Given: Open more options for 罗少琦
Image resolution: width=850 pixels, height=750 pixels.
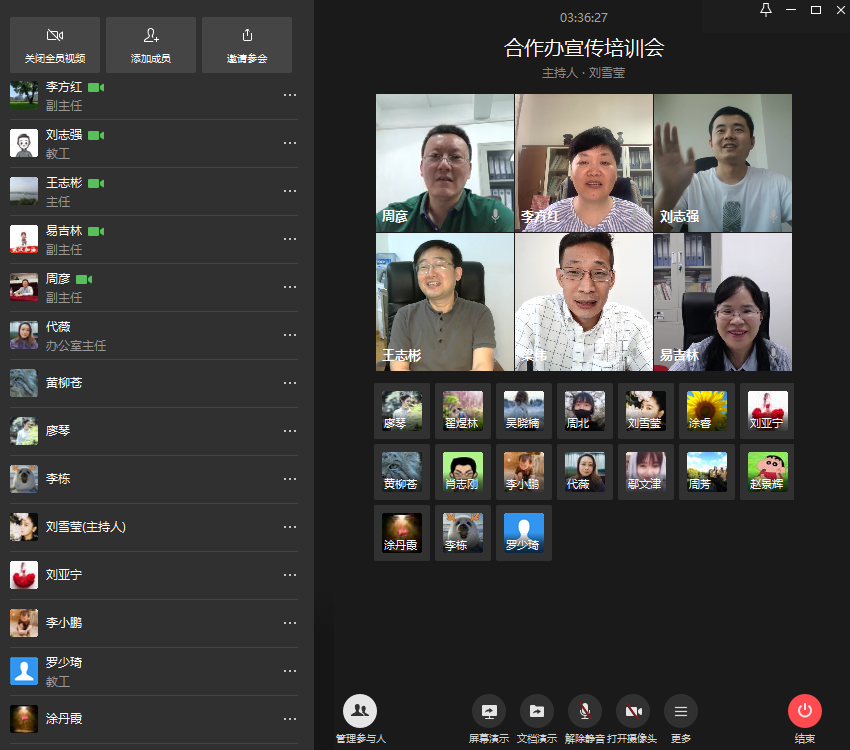Looking at the screenshot, I should tap(290, 671).
